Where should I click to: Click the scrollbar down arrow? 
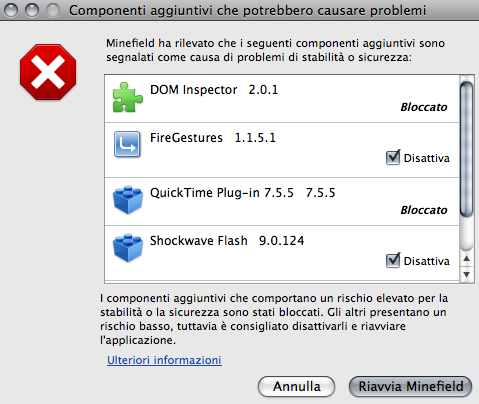[467, 275]
